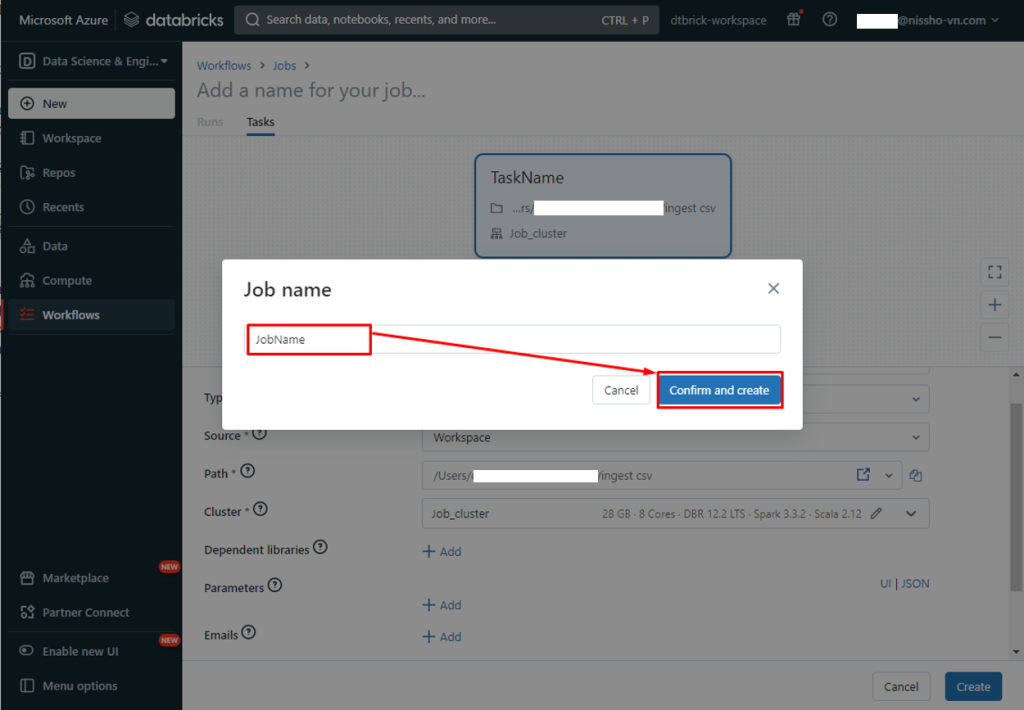Open Recents from the sidebar
1024x710 pixels.
coord(91,207)
